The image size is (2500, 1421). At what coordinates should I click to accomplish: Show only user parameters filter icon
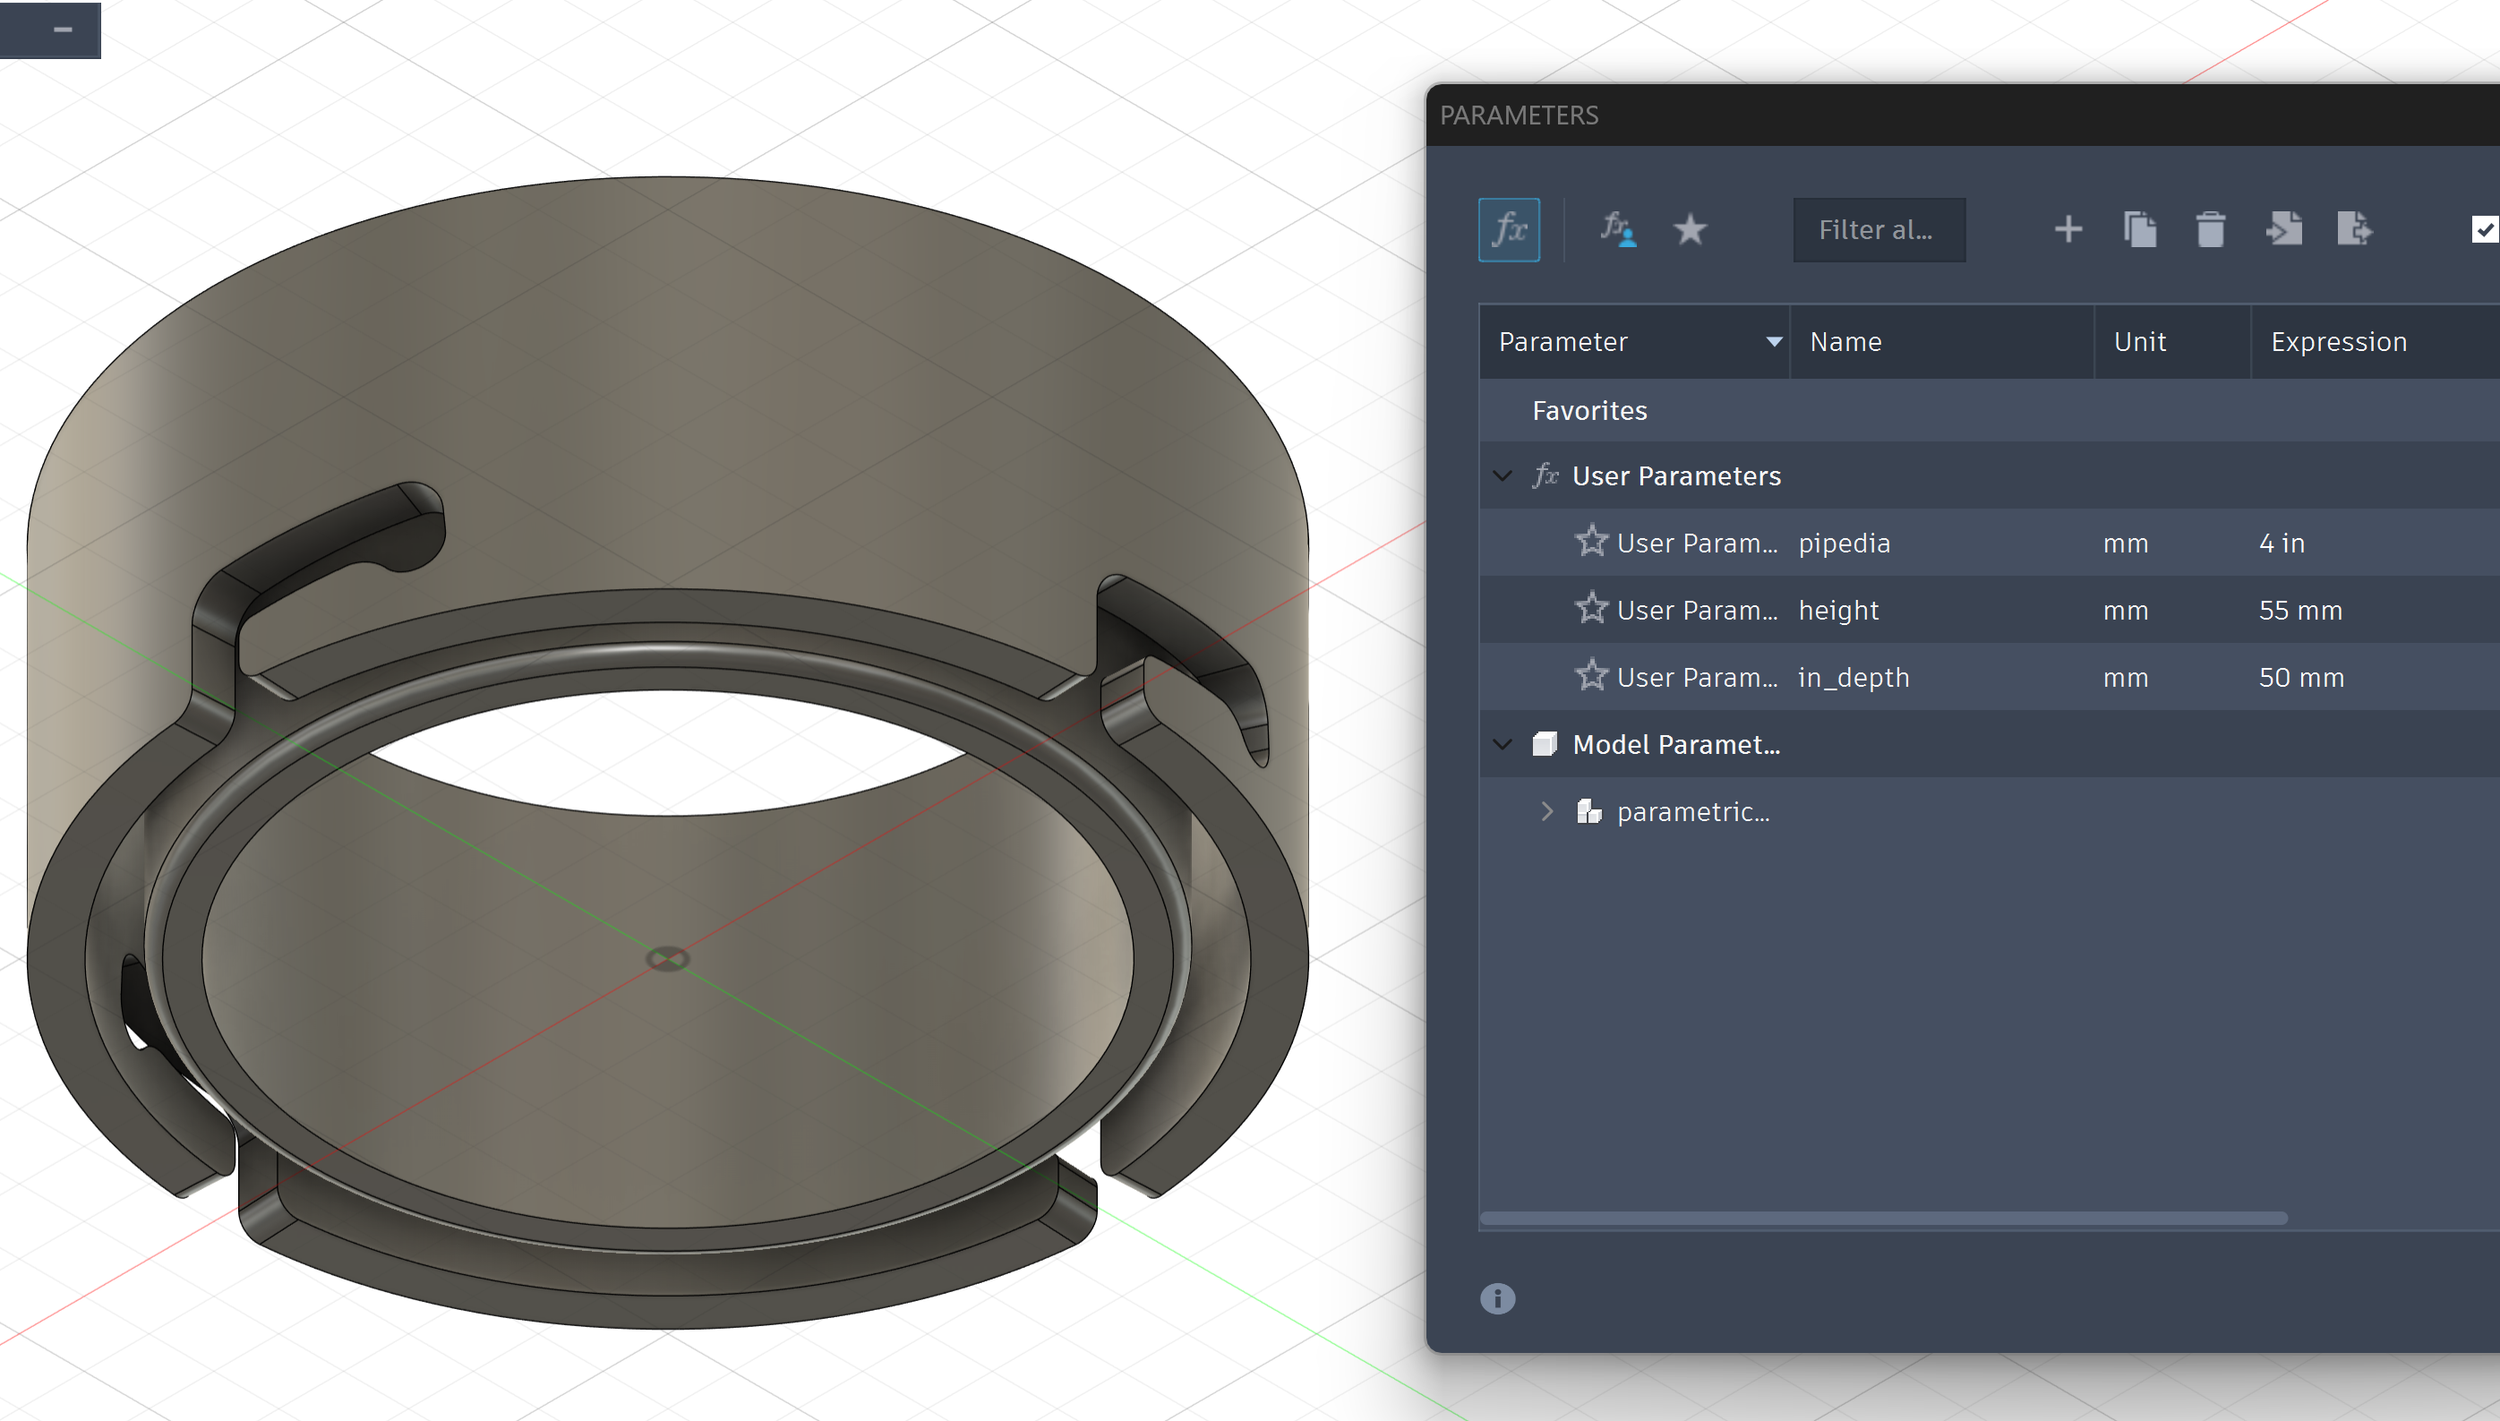click(1617, 230)
